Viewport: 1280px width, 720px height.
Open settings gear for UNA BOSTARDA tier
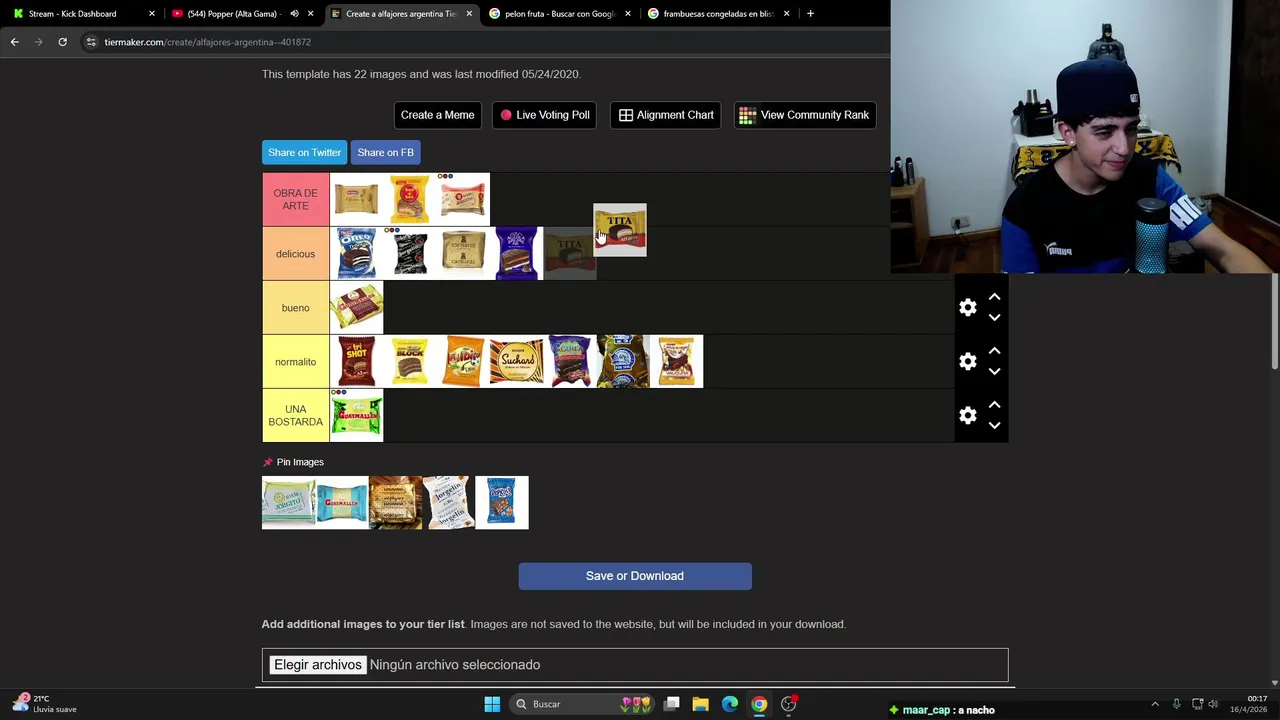pyautogui.click(x=967, y=416)
